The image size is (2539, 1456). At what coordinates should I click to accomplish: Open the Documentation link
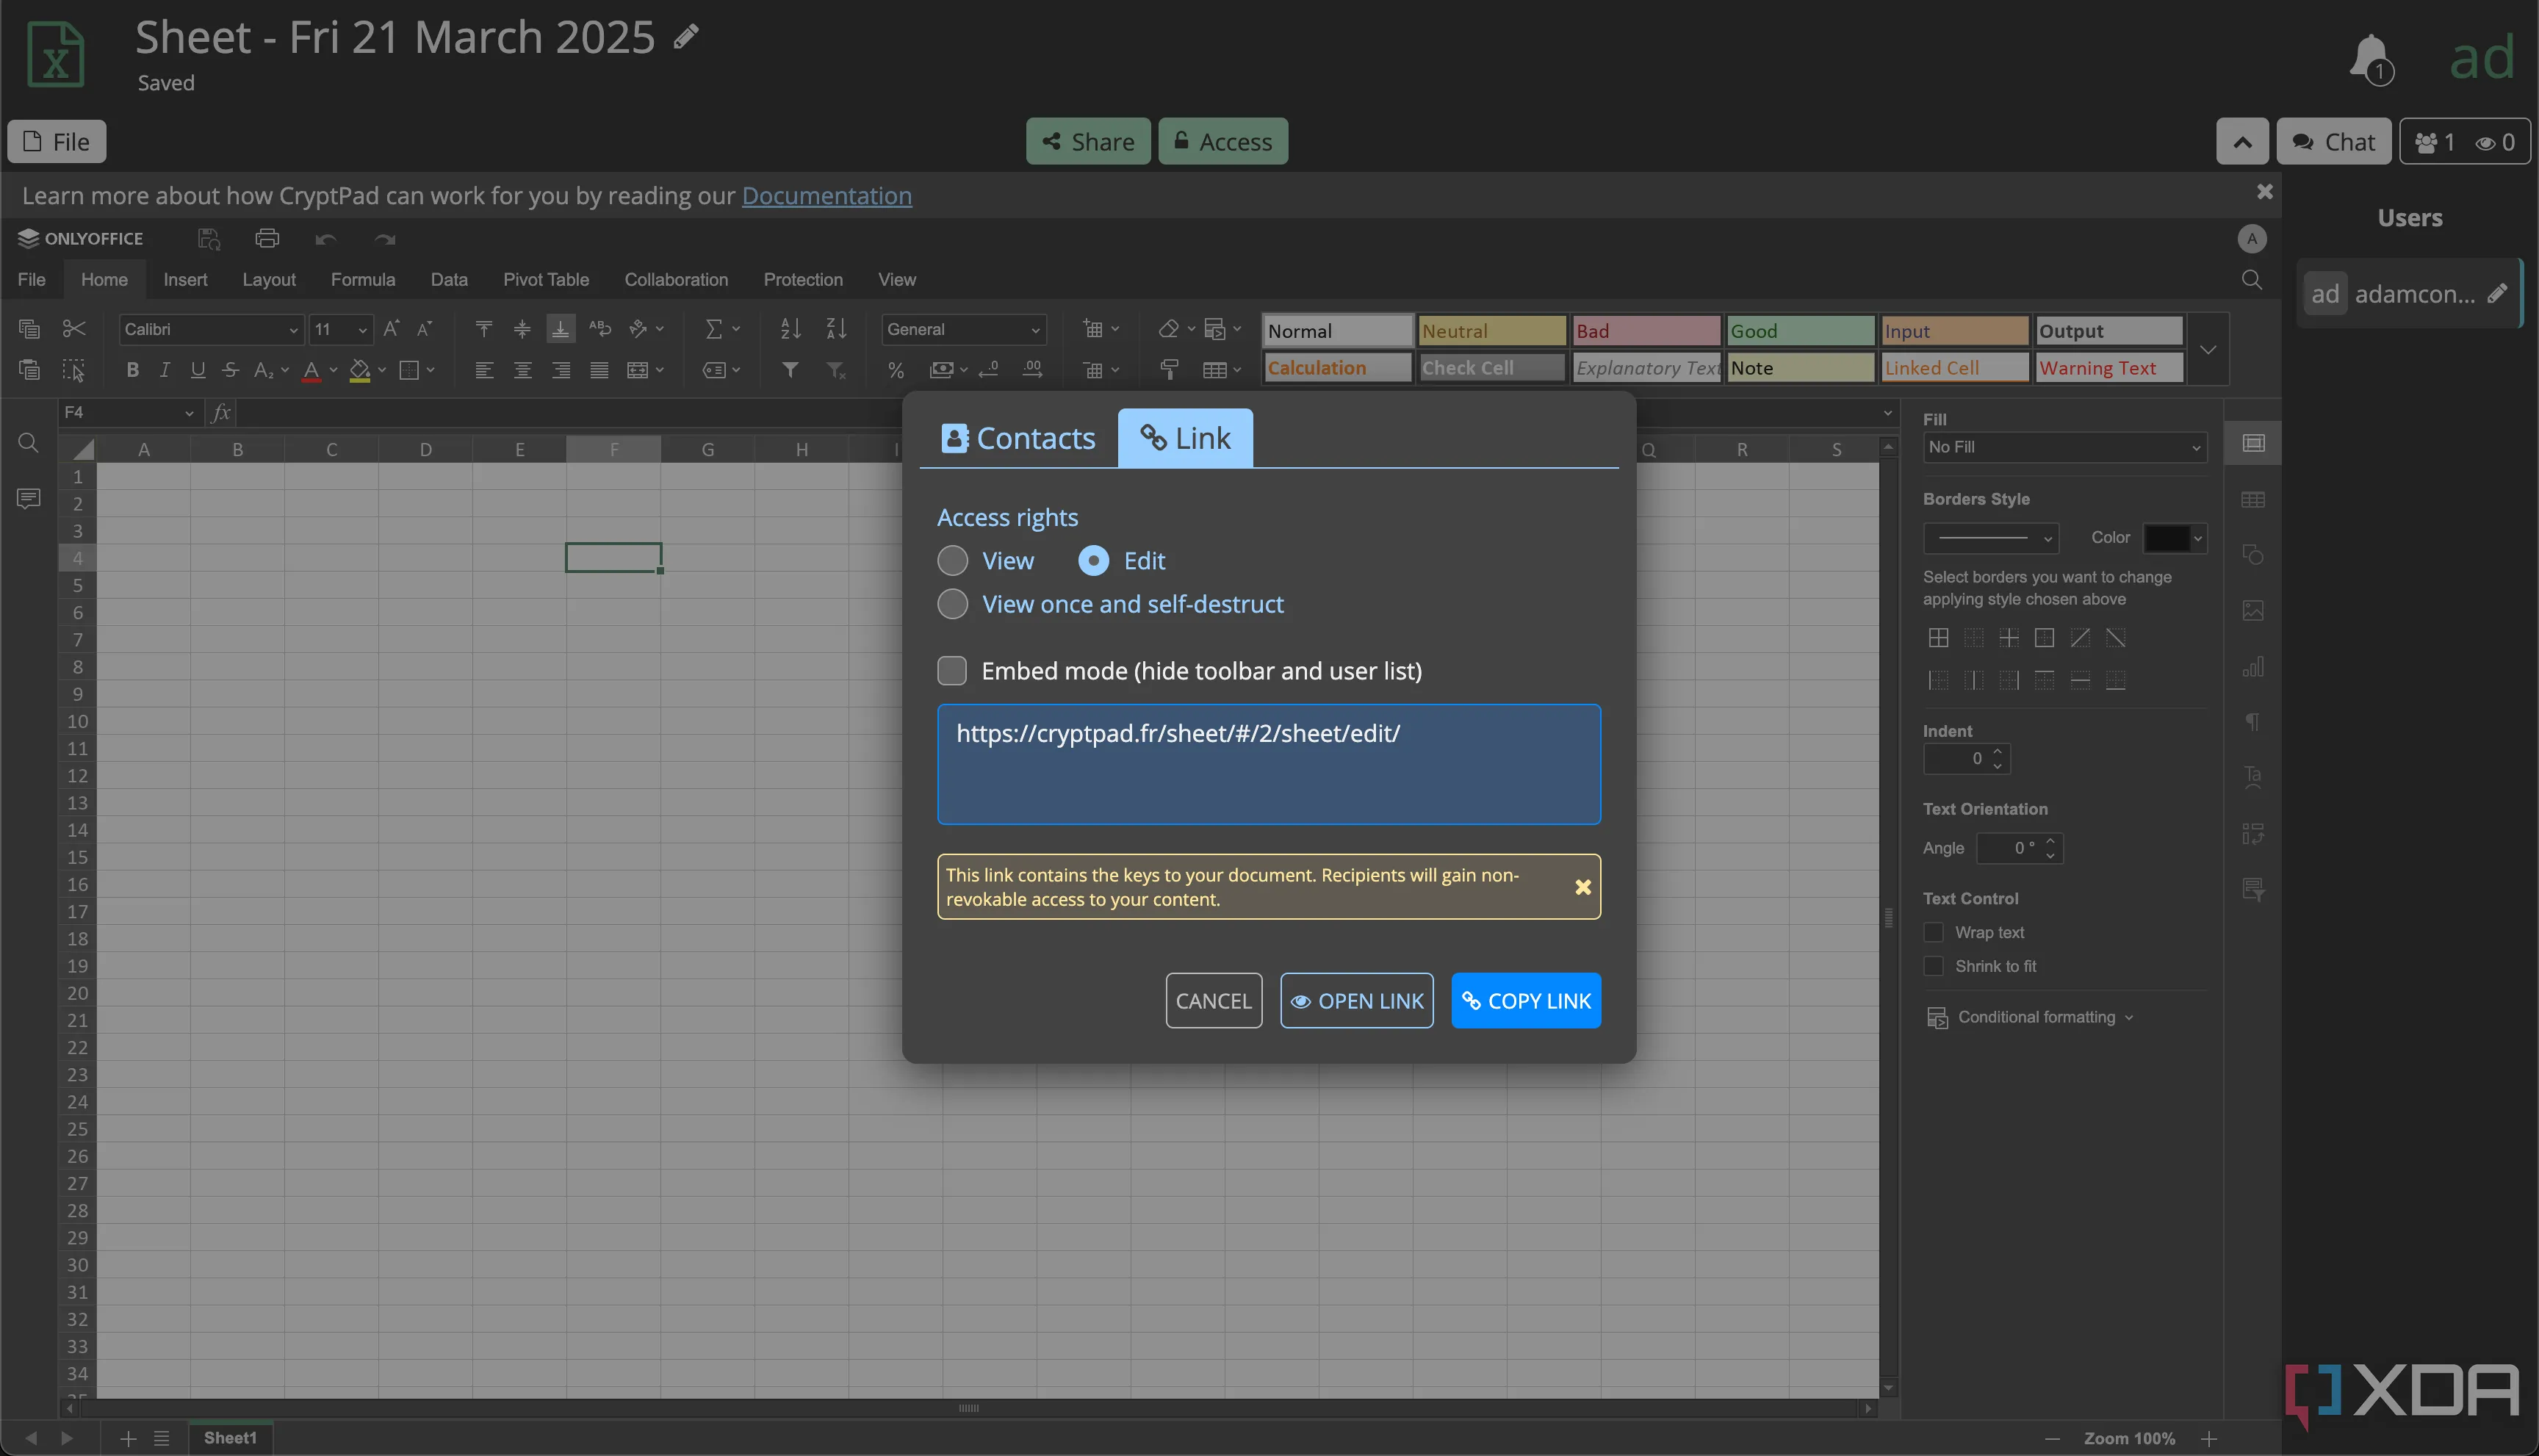tap(826, 195)
